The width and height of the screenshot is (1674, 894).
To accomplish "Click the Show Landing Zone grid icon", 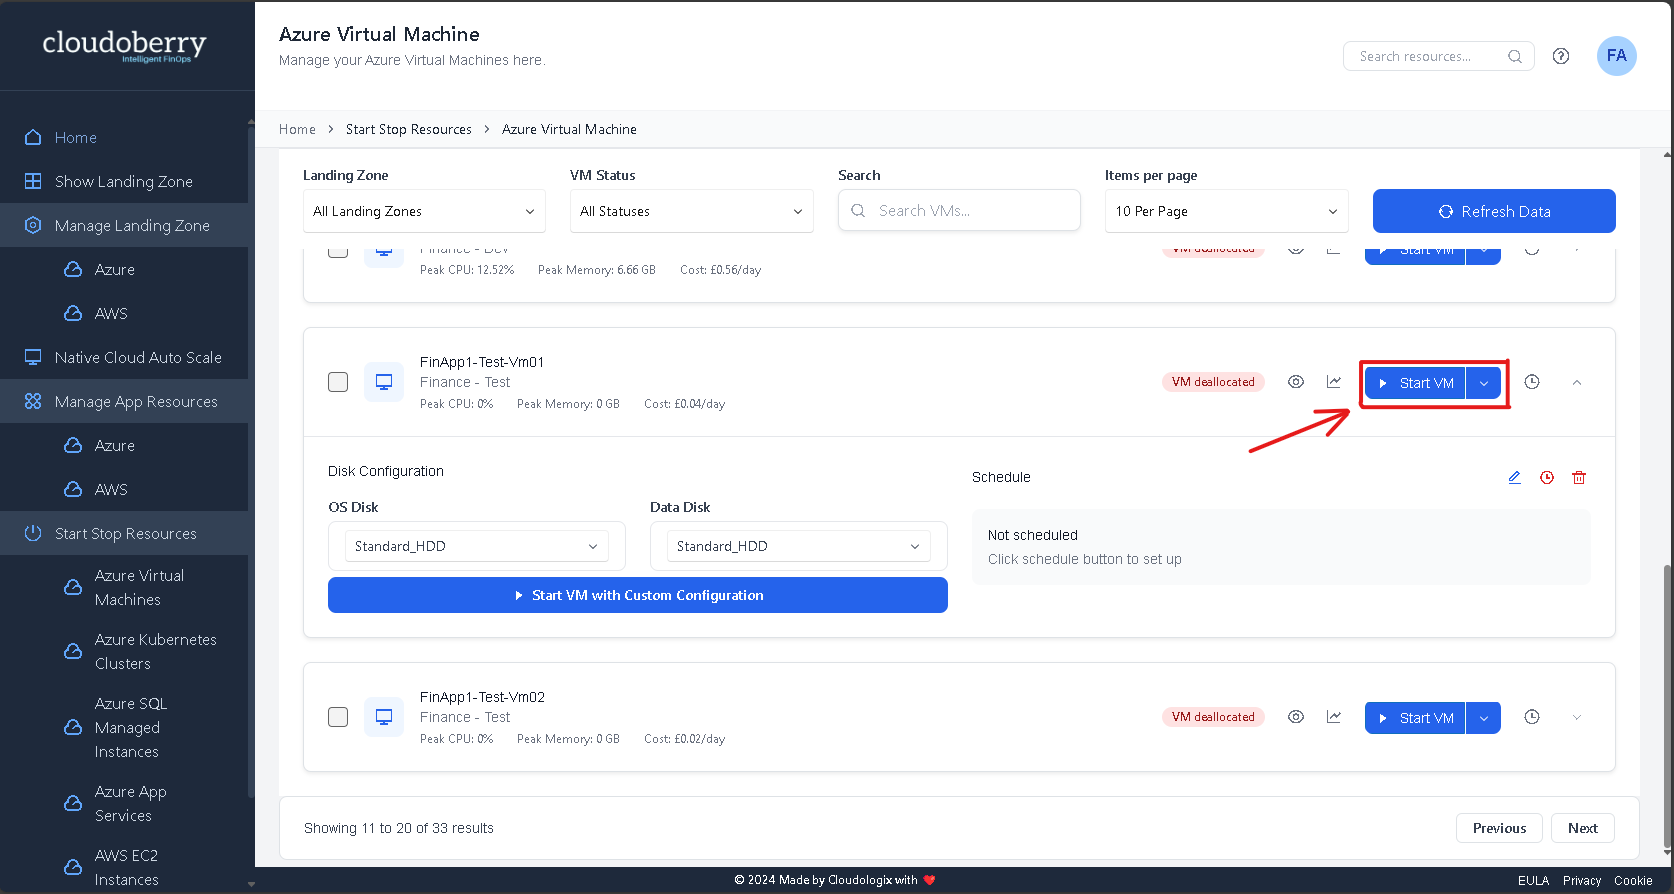I will 33,181.
